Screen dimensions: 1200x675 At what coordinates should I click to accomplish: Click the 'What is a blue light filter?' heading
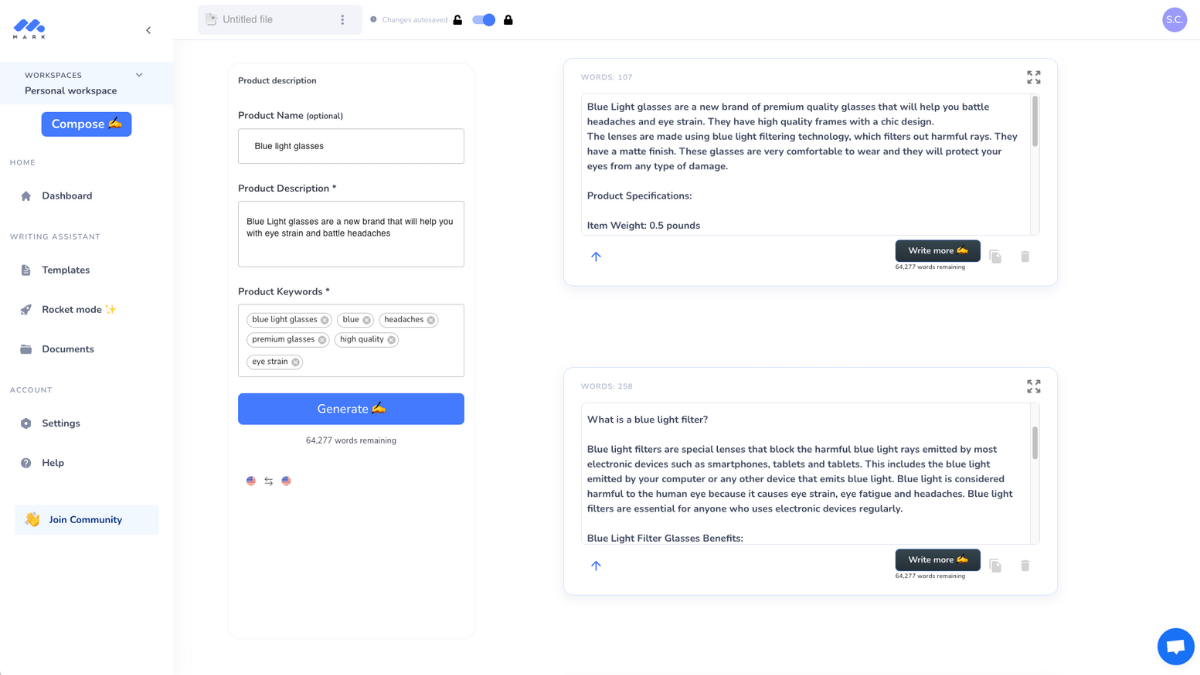(x=647, y=420)
